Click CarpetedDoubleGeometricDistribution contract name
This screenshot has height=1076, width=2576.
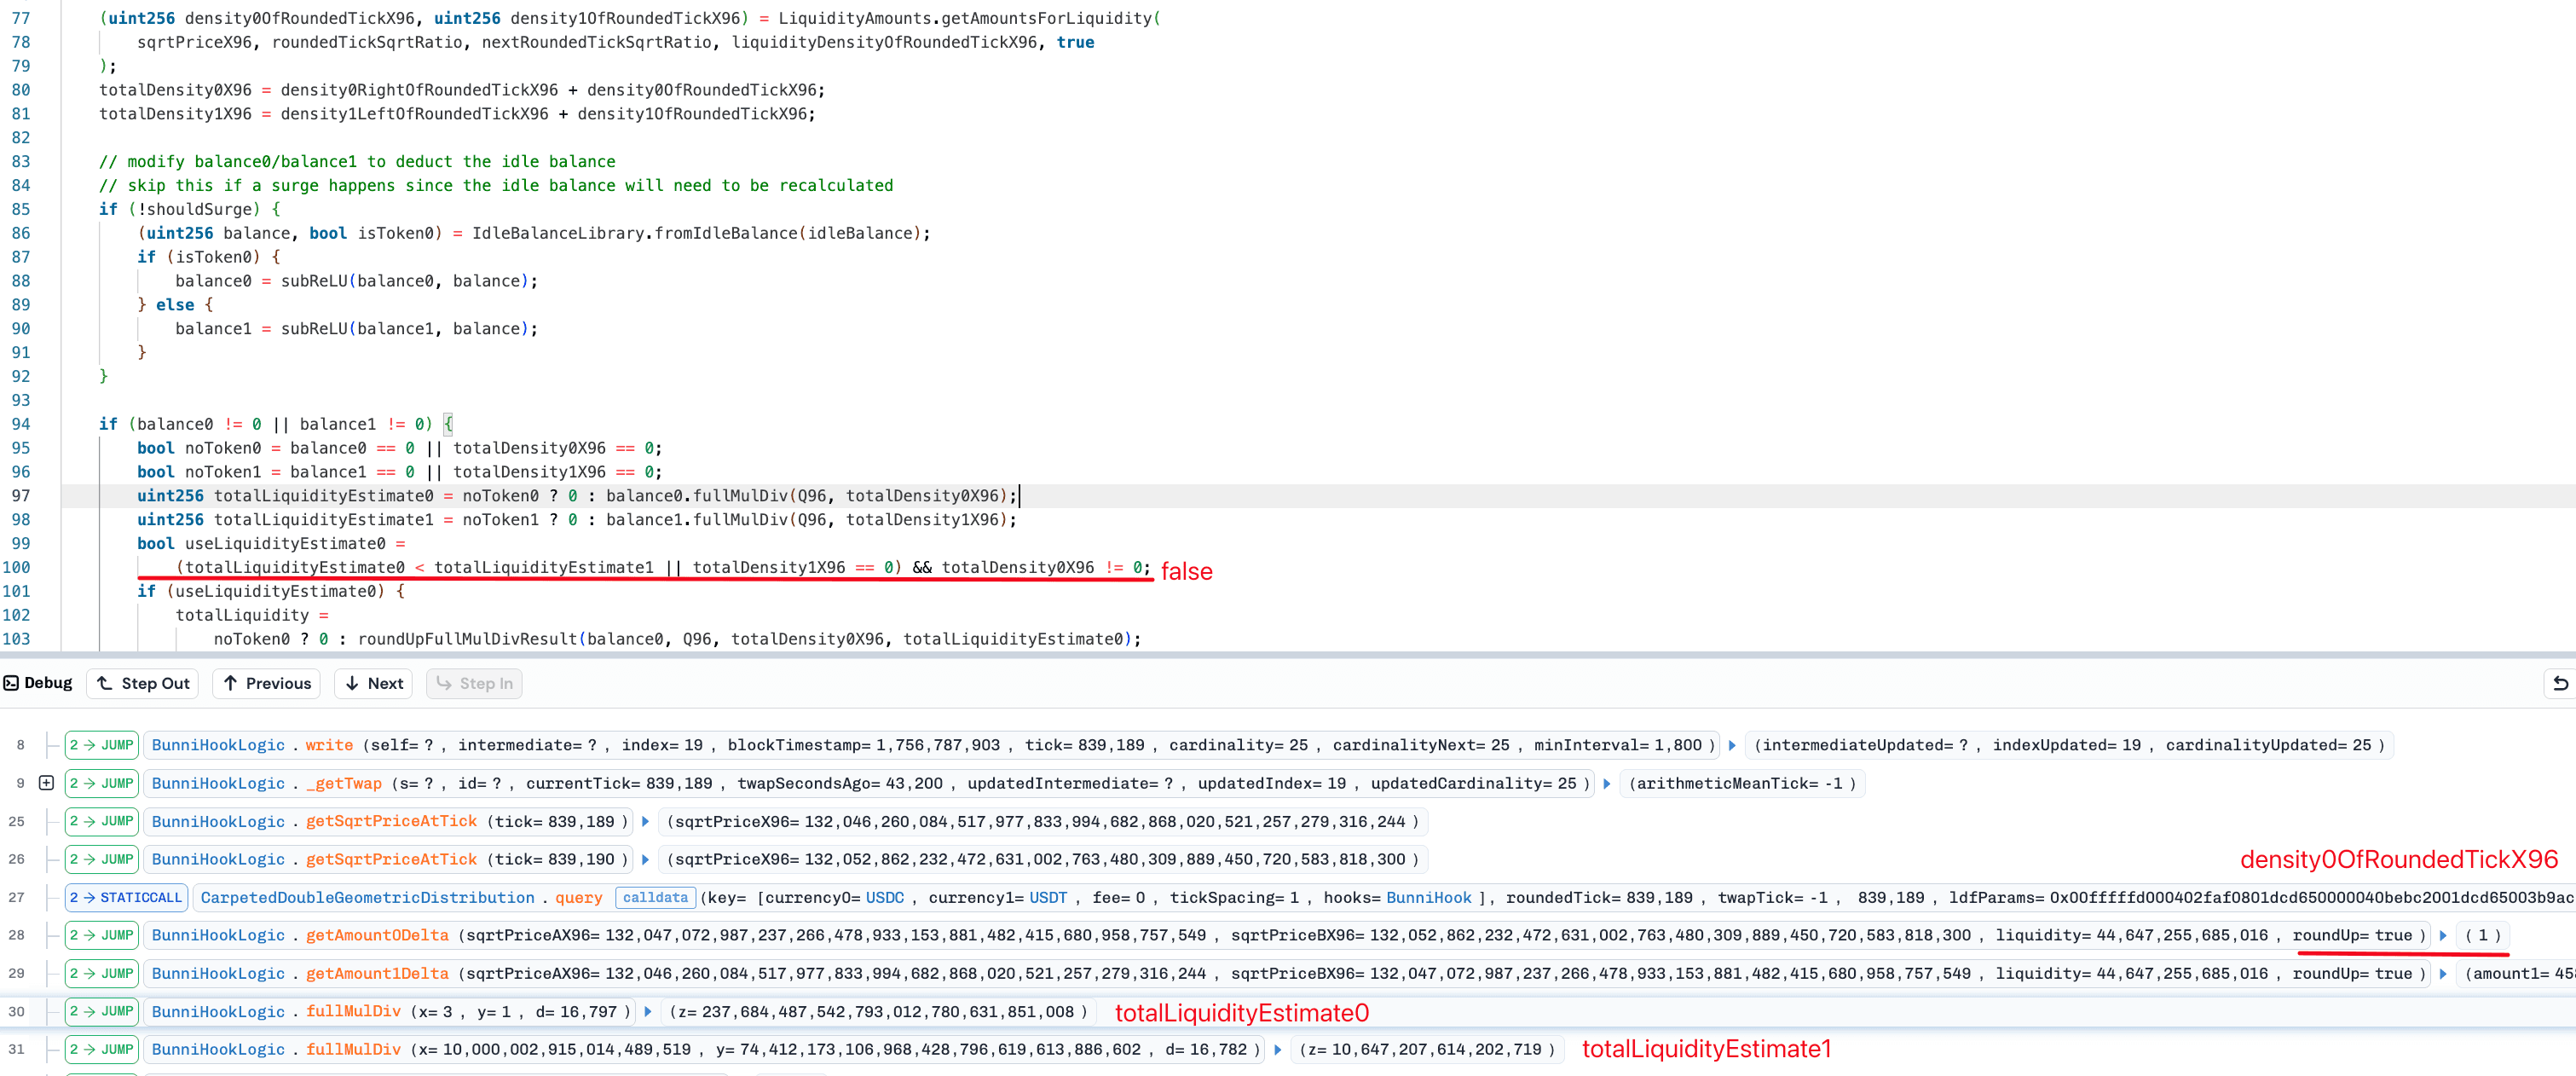tap(367, 897)
